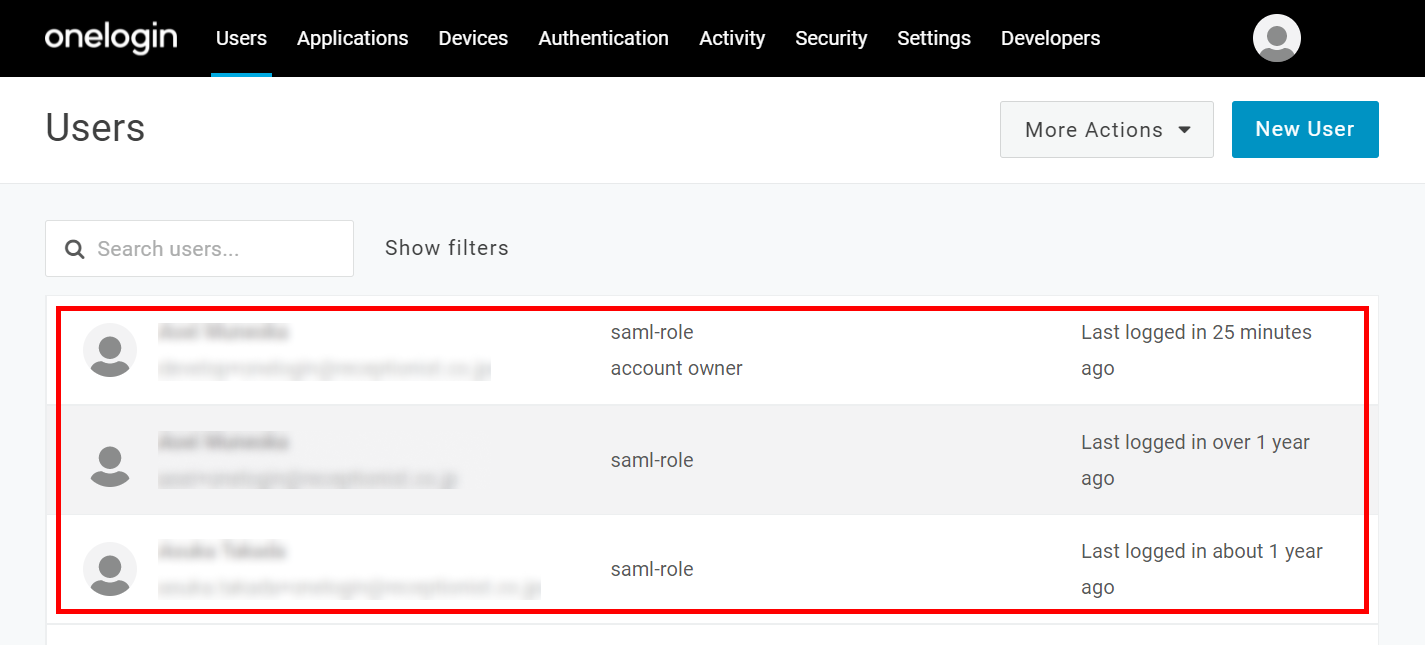Click "Last logged in over 1 year ago"
The height and width of the screenshot is (645, 1425).
pyautogui.click(x=1195, y=460)
